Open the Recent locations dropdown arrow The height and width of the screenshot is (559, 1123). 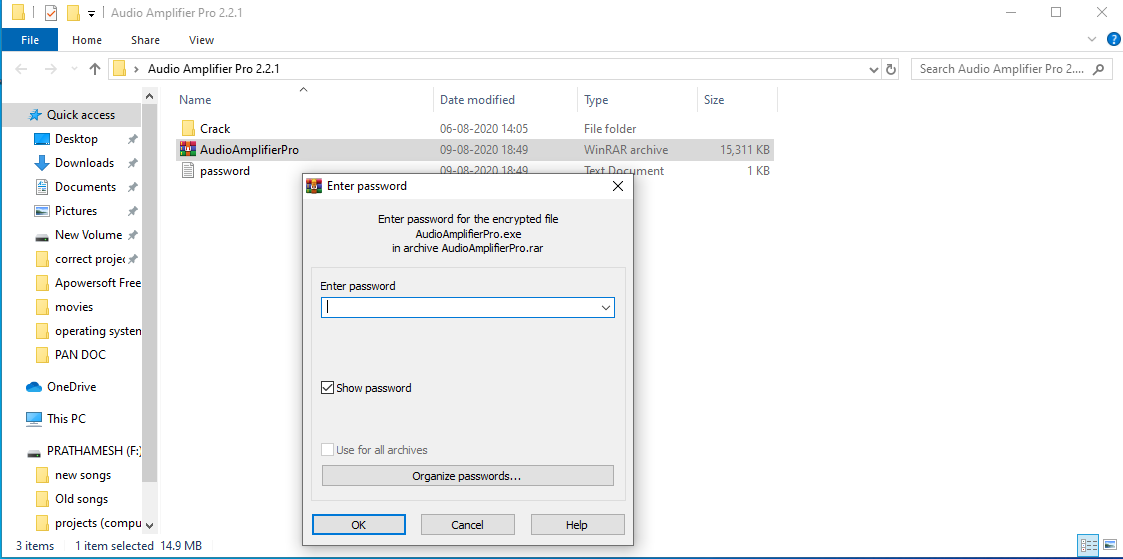tap(75, 69)
